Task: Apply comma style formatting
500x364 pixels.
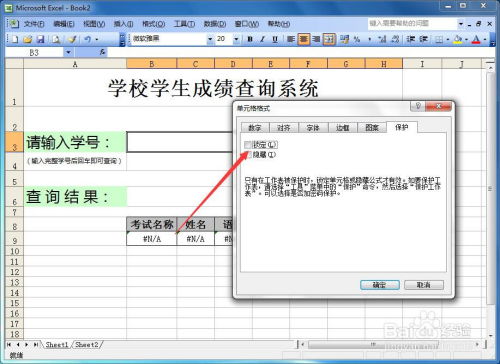Action: coord(370,39)
